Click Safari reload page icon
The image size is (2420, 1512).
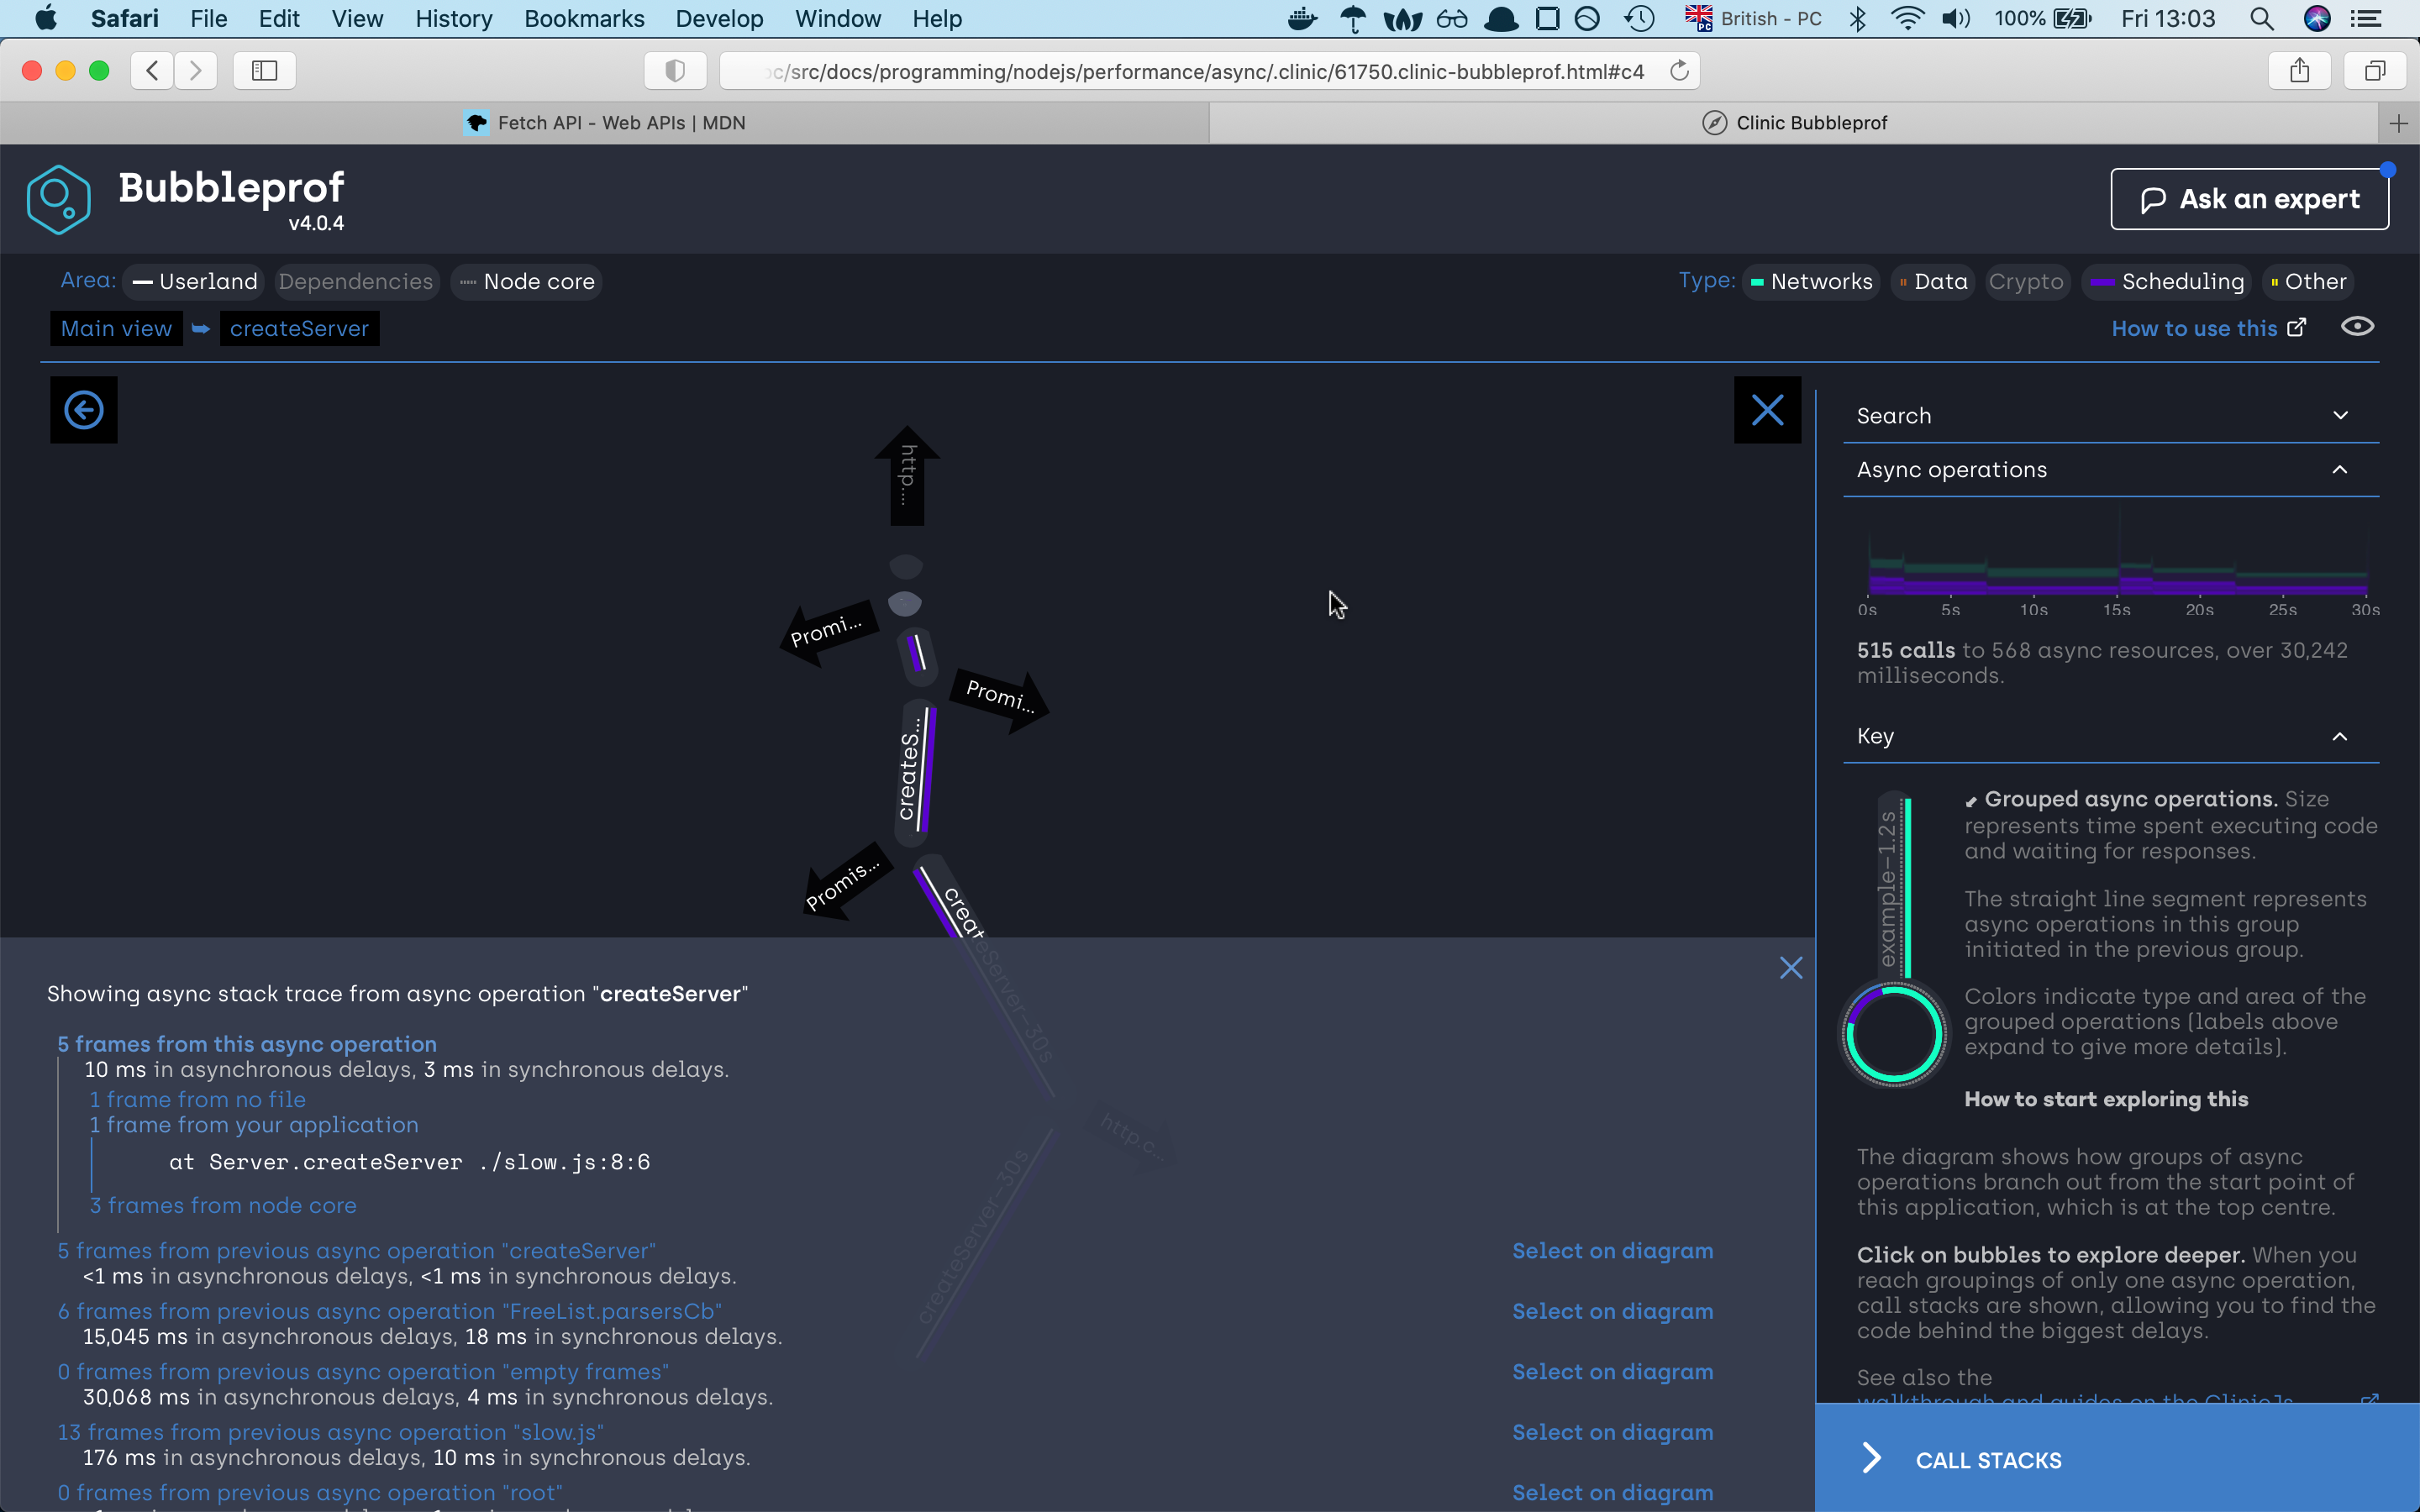(x=1680, y=71)
